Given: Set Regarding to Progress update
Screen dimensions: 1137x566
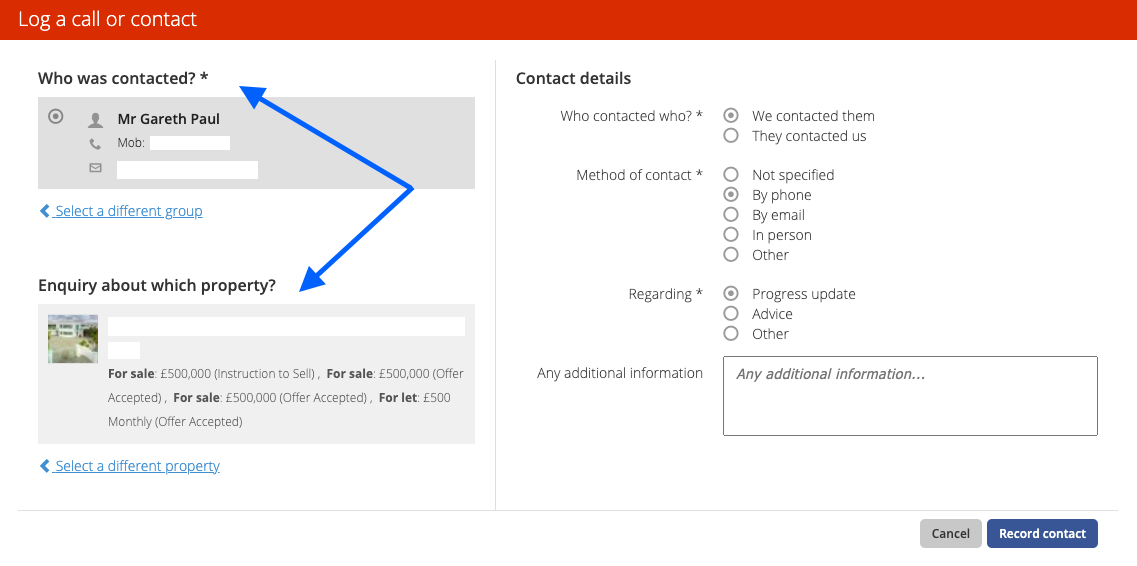Looking at the screenshot, I should [731, 294].
